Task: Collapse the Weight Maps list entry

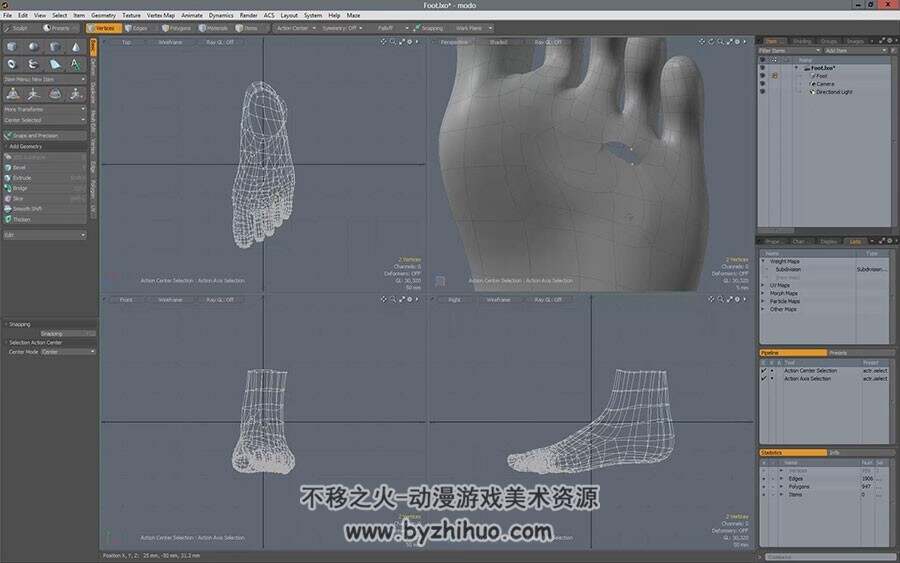Action: pos(763,261)
